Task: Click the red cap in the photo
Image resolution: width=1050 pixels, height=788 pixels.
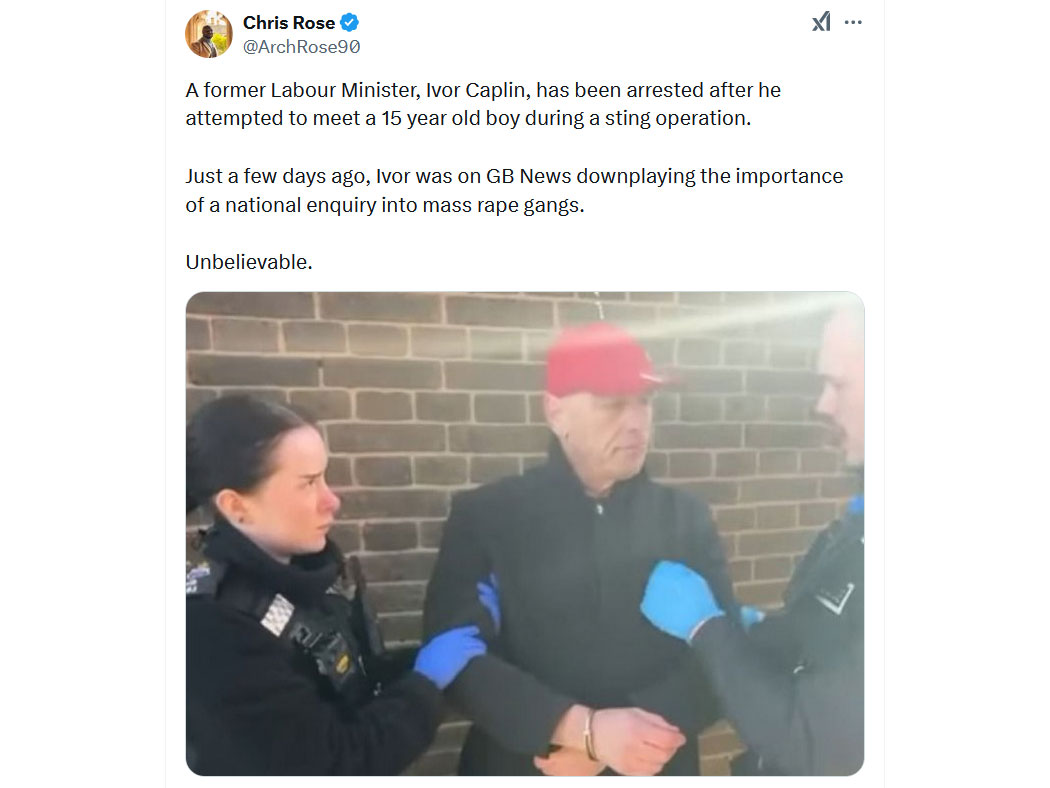Action: tap(601, 360)
